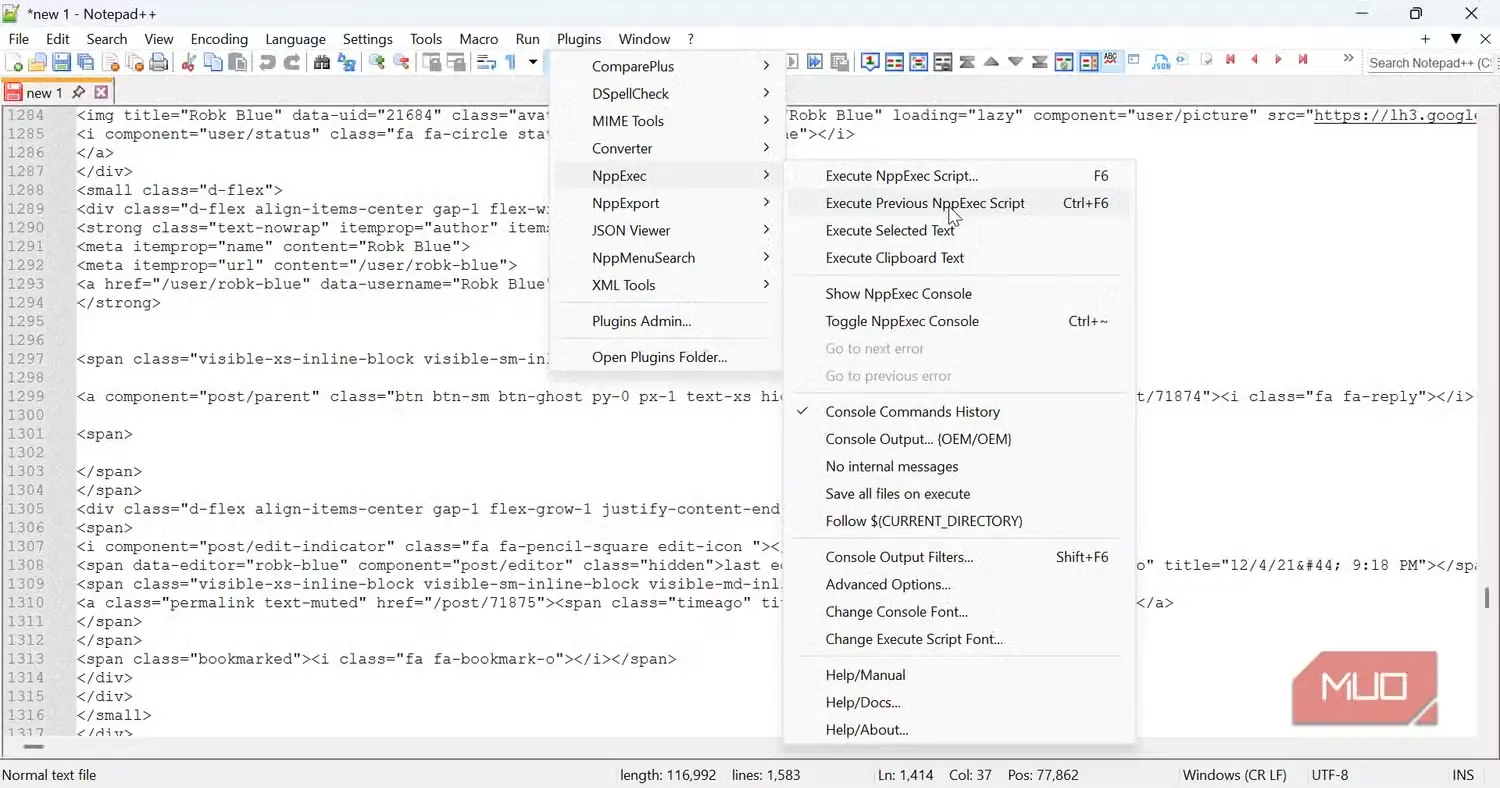Click the Open file folder icon
The width and height of the screenshot is (1500, 788).
pos(38,62)
